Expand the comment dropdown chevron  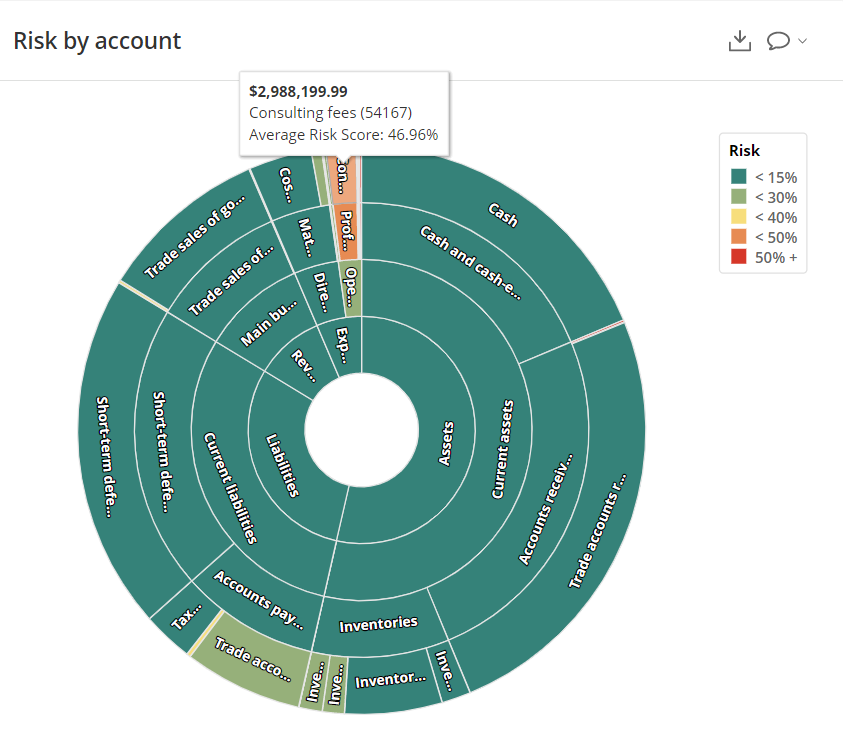pos(802,42)
